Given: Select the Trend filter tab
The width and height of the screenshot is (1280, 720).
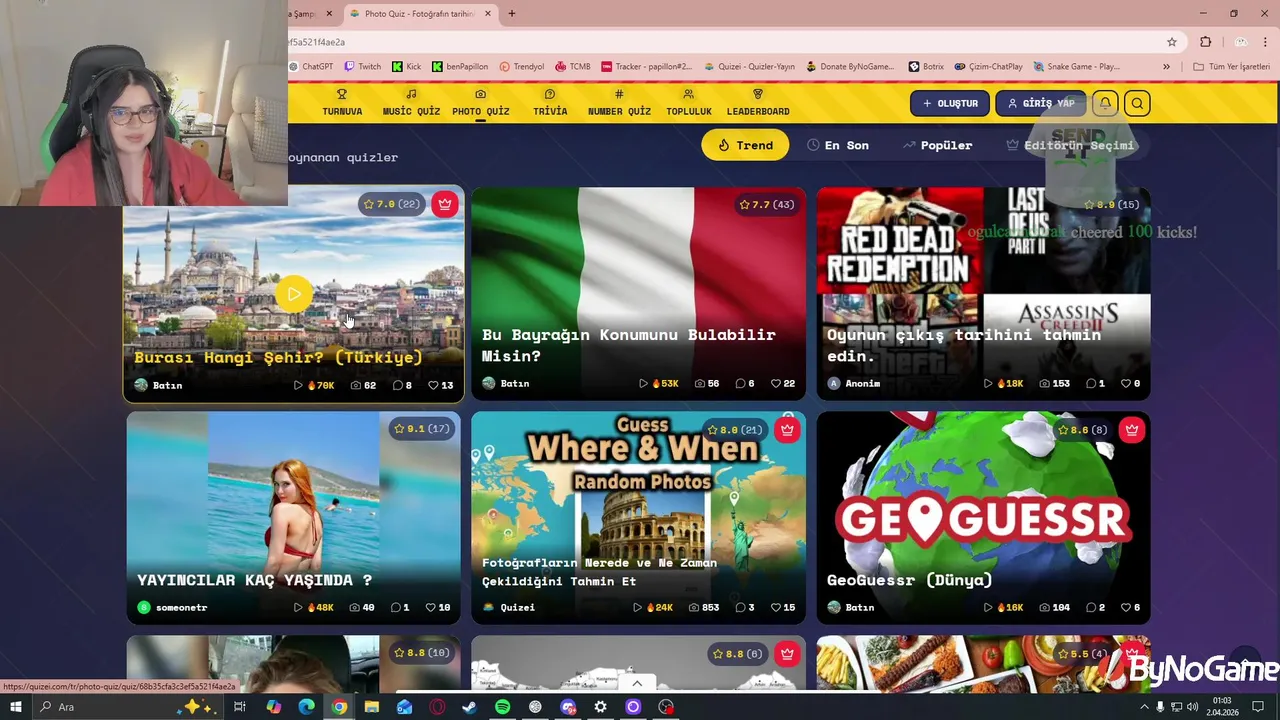Looking at the screenshot, I should coord(745,145).
